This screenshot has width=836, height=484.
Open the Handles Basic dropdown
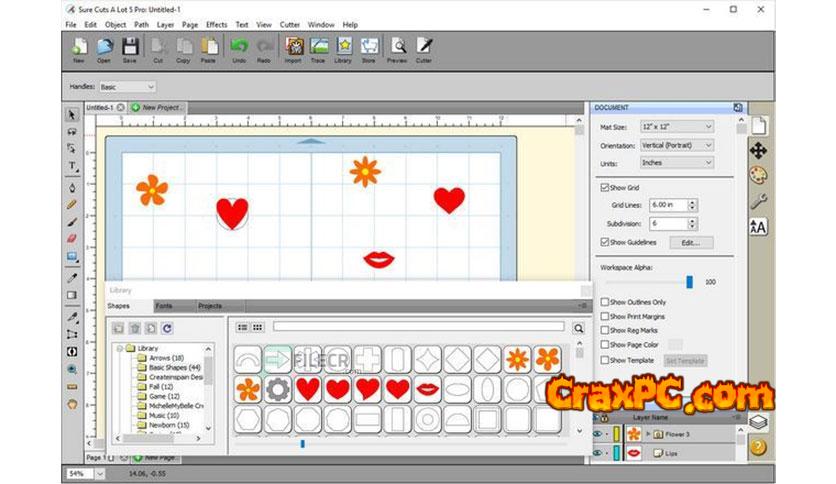(x=126, y=87)
